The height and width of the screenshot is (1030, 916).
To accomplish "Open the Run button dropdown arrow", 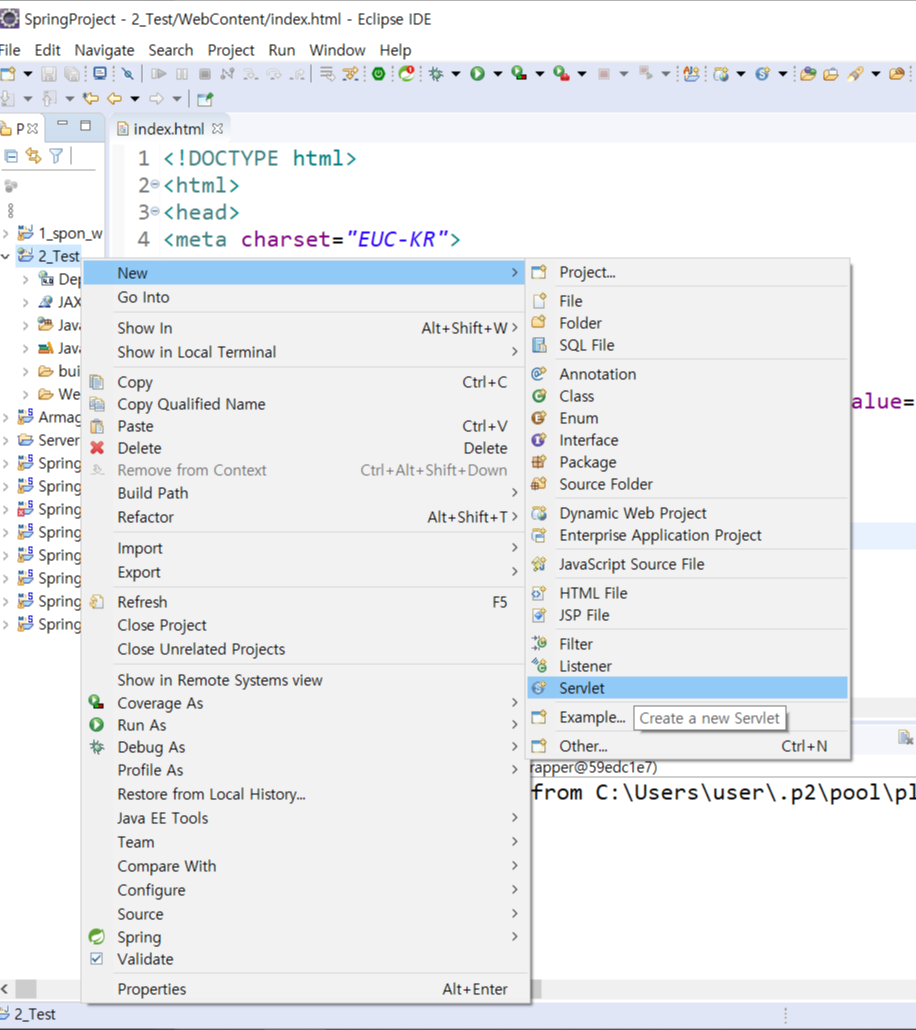I will (x=497, y=74).
